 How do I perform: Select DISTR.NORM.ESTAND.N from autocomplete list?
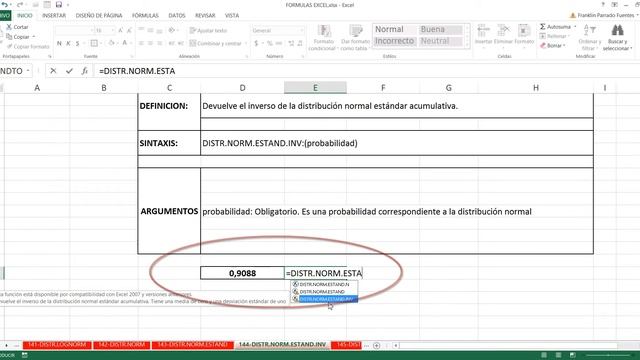325,284
